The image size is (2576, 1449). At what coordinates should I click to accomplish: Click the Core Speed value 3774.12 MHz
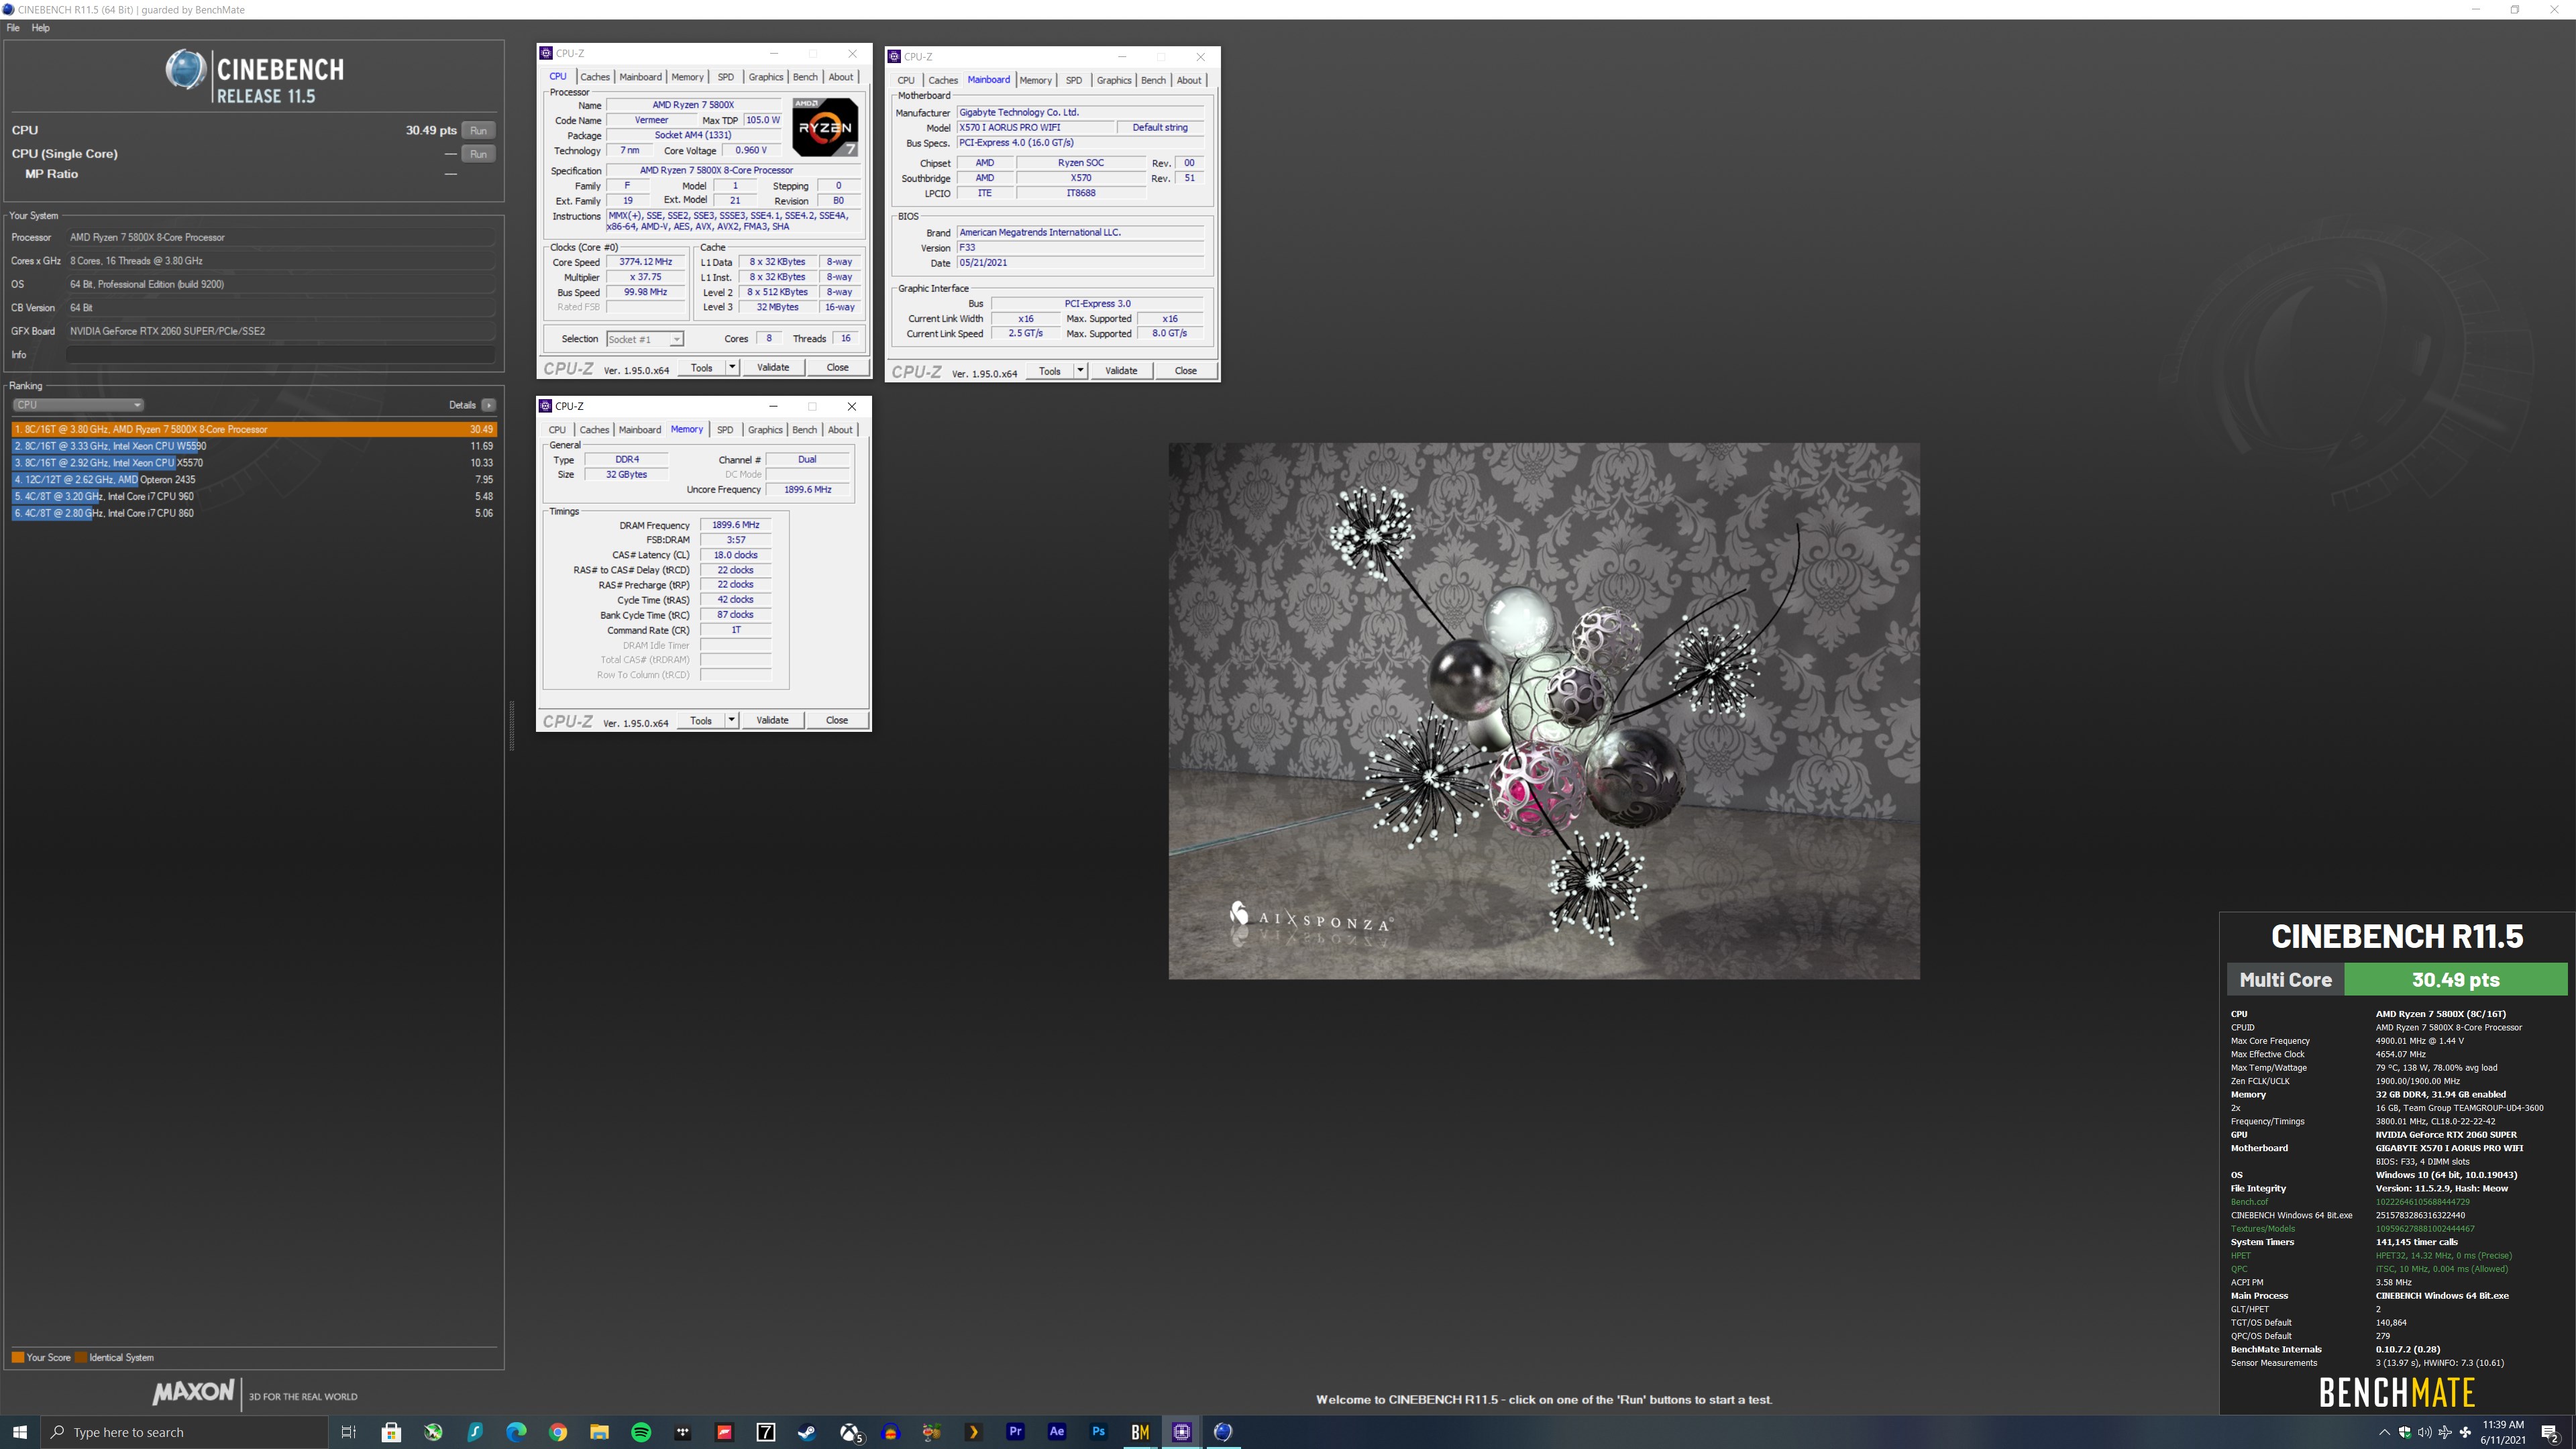tap(645, 262)
